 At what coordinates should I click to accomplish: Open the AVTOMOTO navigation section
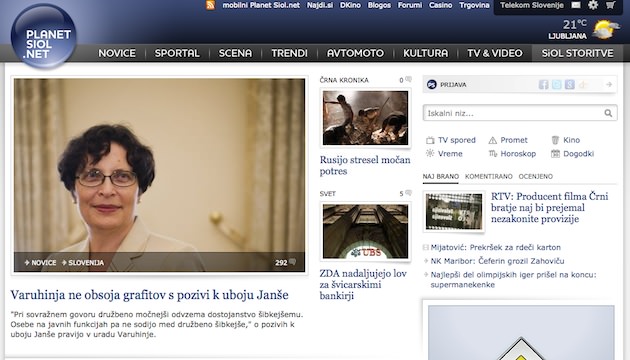pos(355,53)
